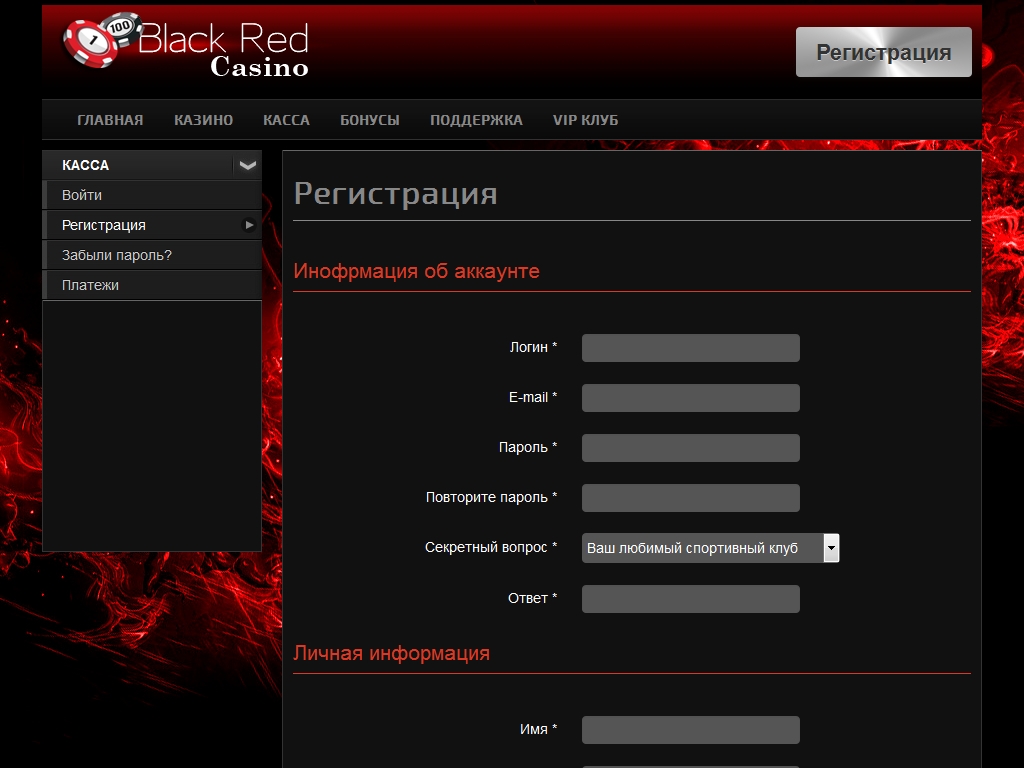Click the arrow icon beside Регистрация sidebar item
This screenshot has width=1024, height=768.
pos(249,225)
